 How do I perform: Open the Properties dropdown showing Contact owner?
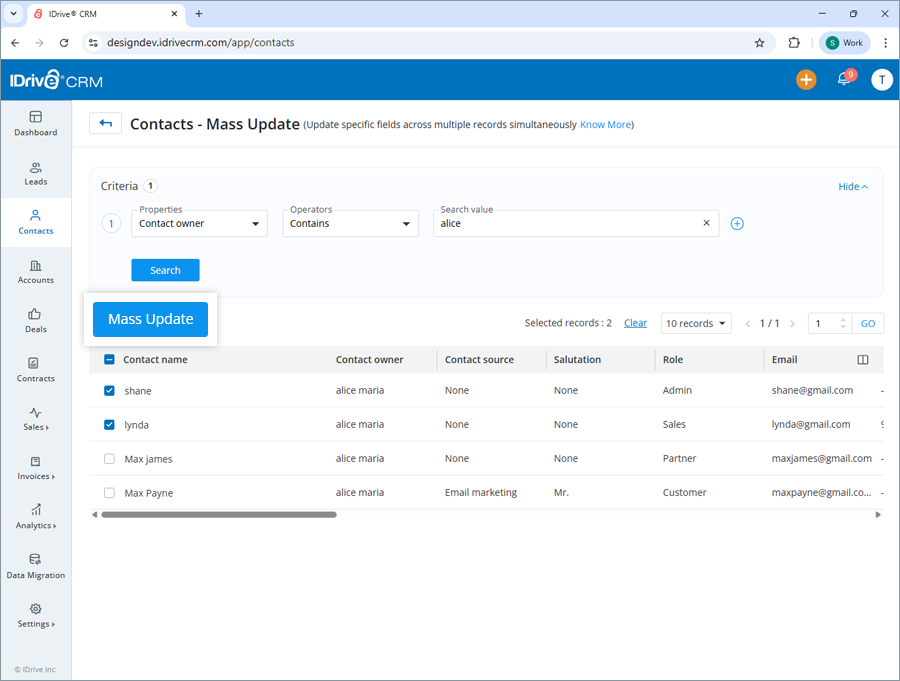[198, 223]
